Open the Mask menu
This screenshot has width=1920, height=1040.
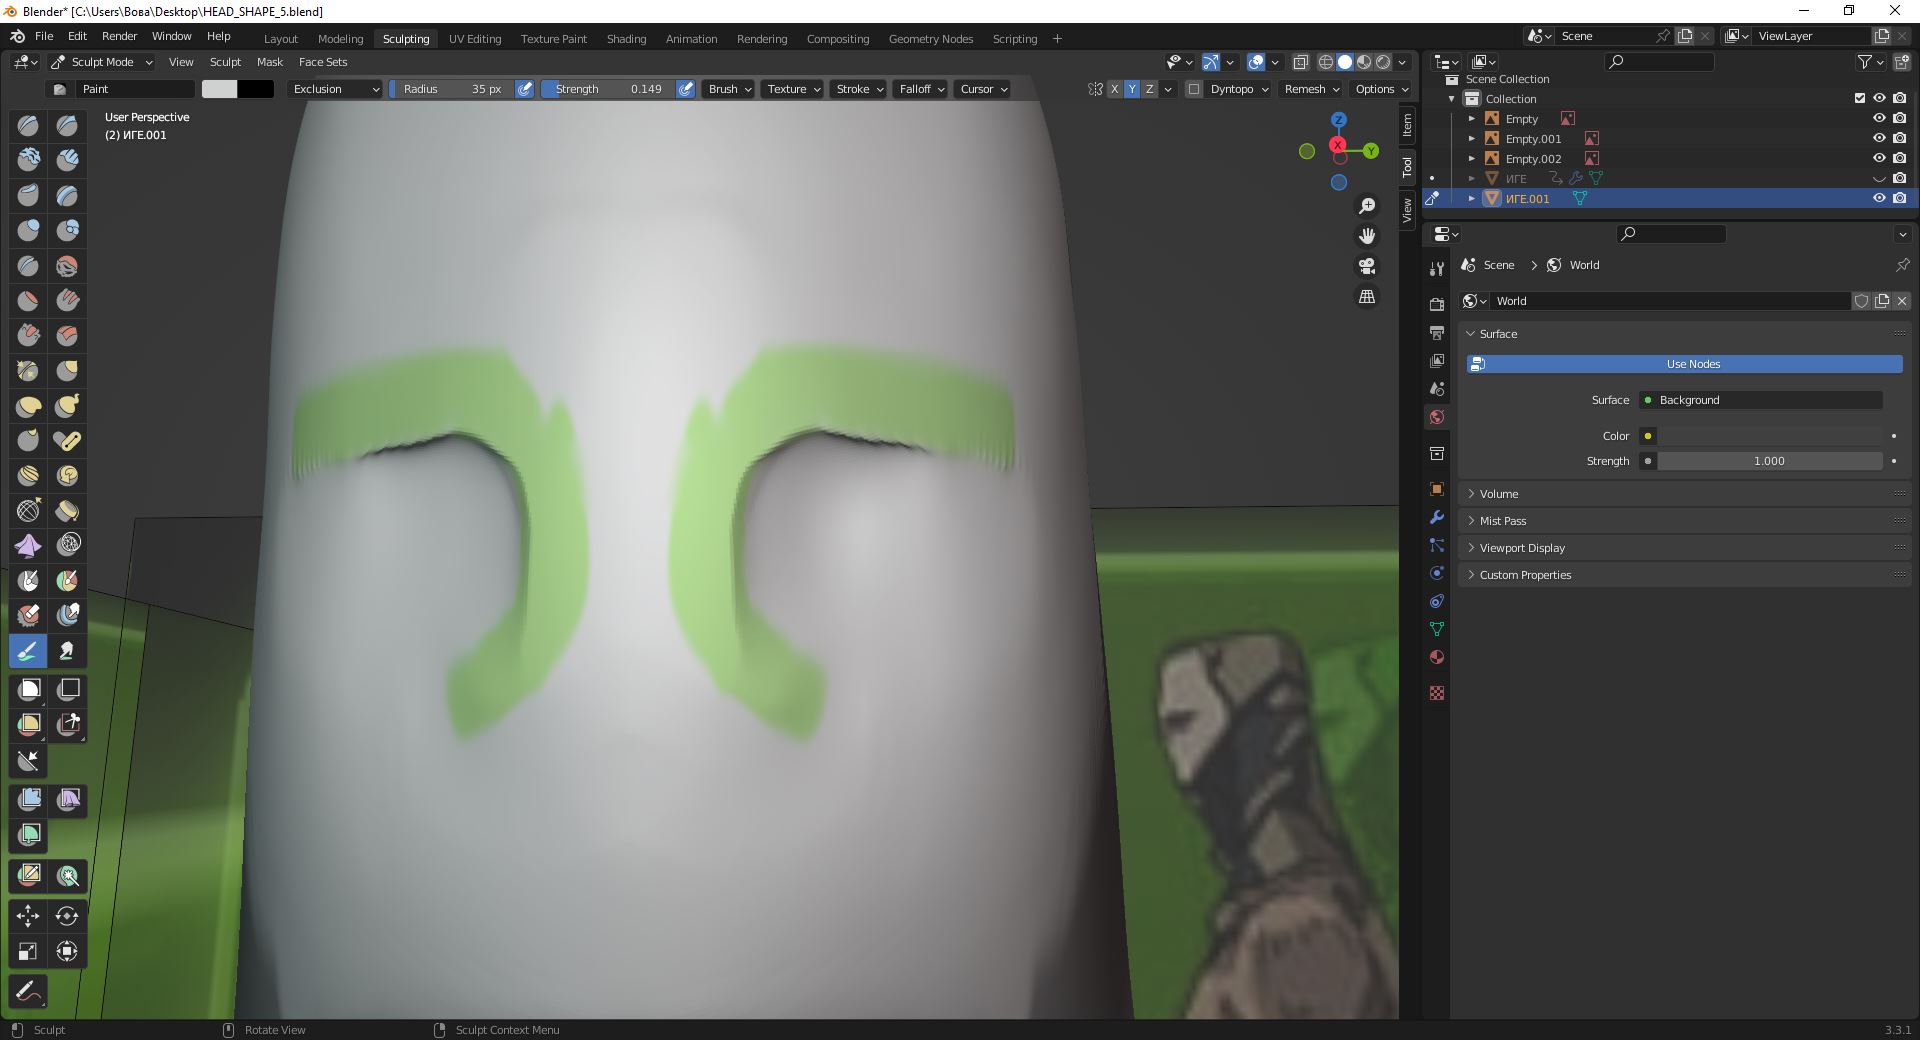pos(270,62)
